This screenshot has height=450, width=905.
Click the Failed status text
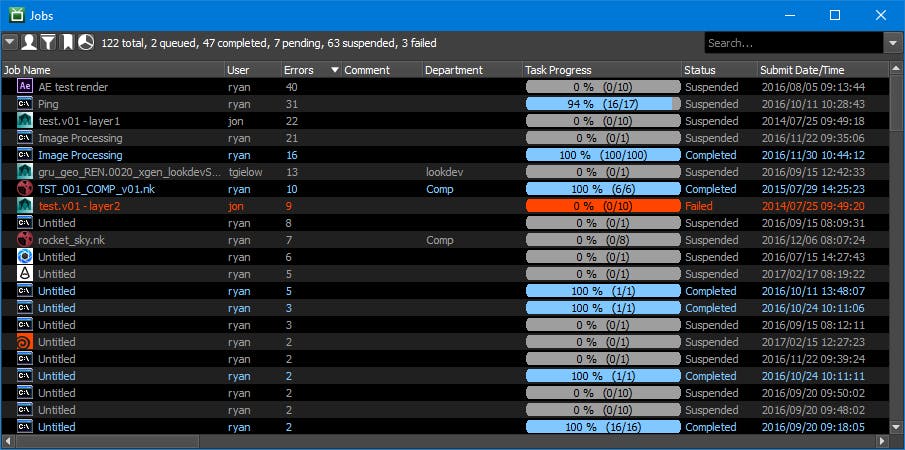pos(699,206)
